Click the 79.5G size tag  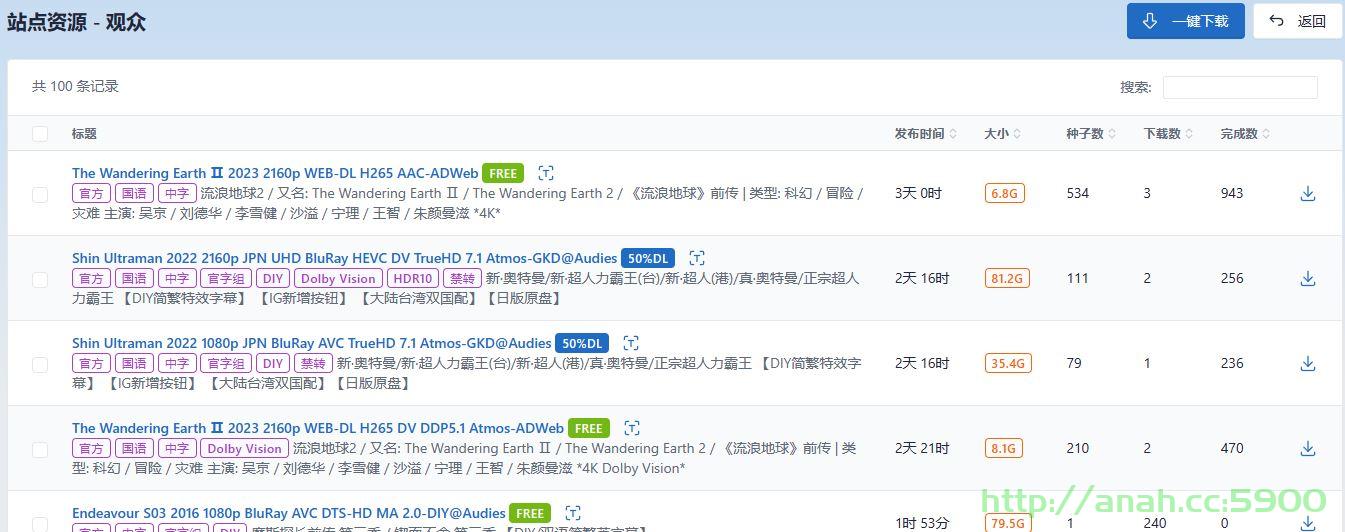1008,523
